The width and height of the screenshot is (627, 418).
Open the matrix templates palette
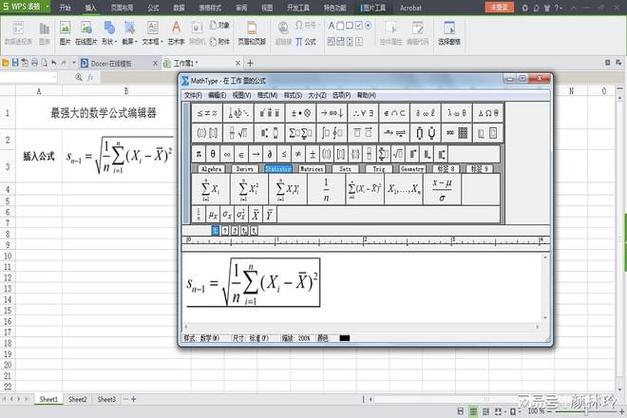(457, 133)
